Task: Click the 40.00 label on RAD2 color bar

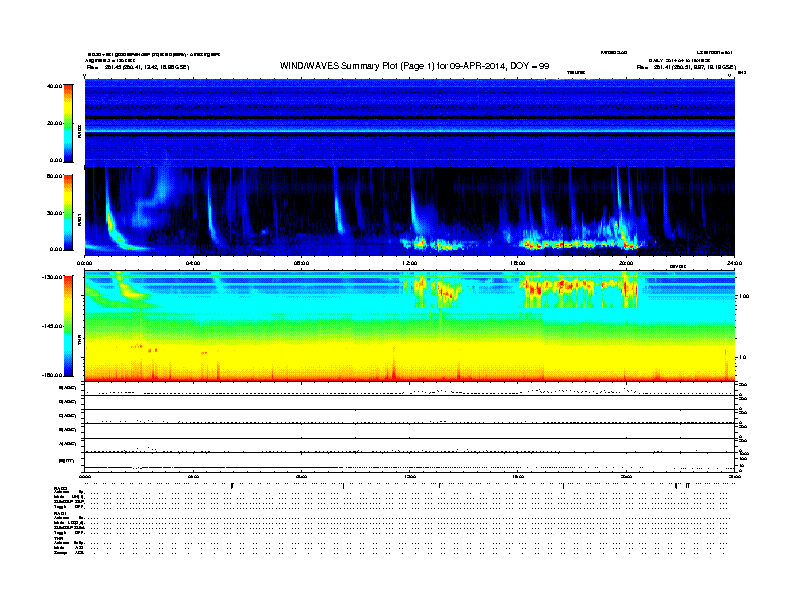Action: point(54,86)
